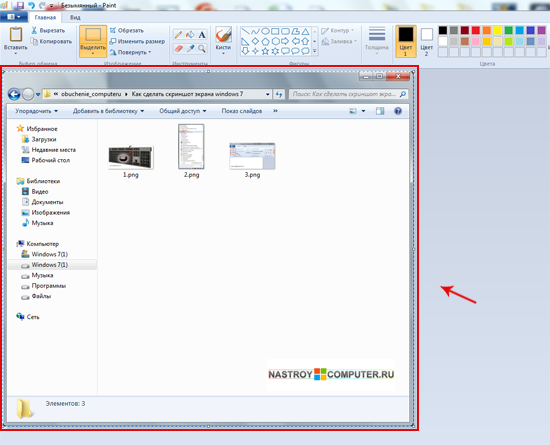This screenshot has height=445, width=550.
Task: Click Обрезать to crop the image
Action: pos(127,31)
